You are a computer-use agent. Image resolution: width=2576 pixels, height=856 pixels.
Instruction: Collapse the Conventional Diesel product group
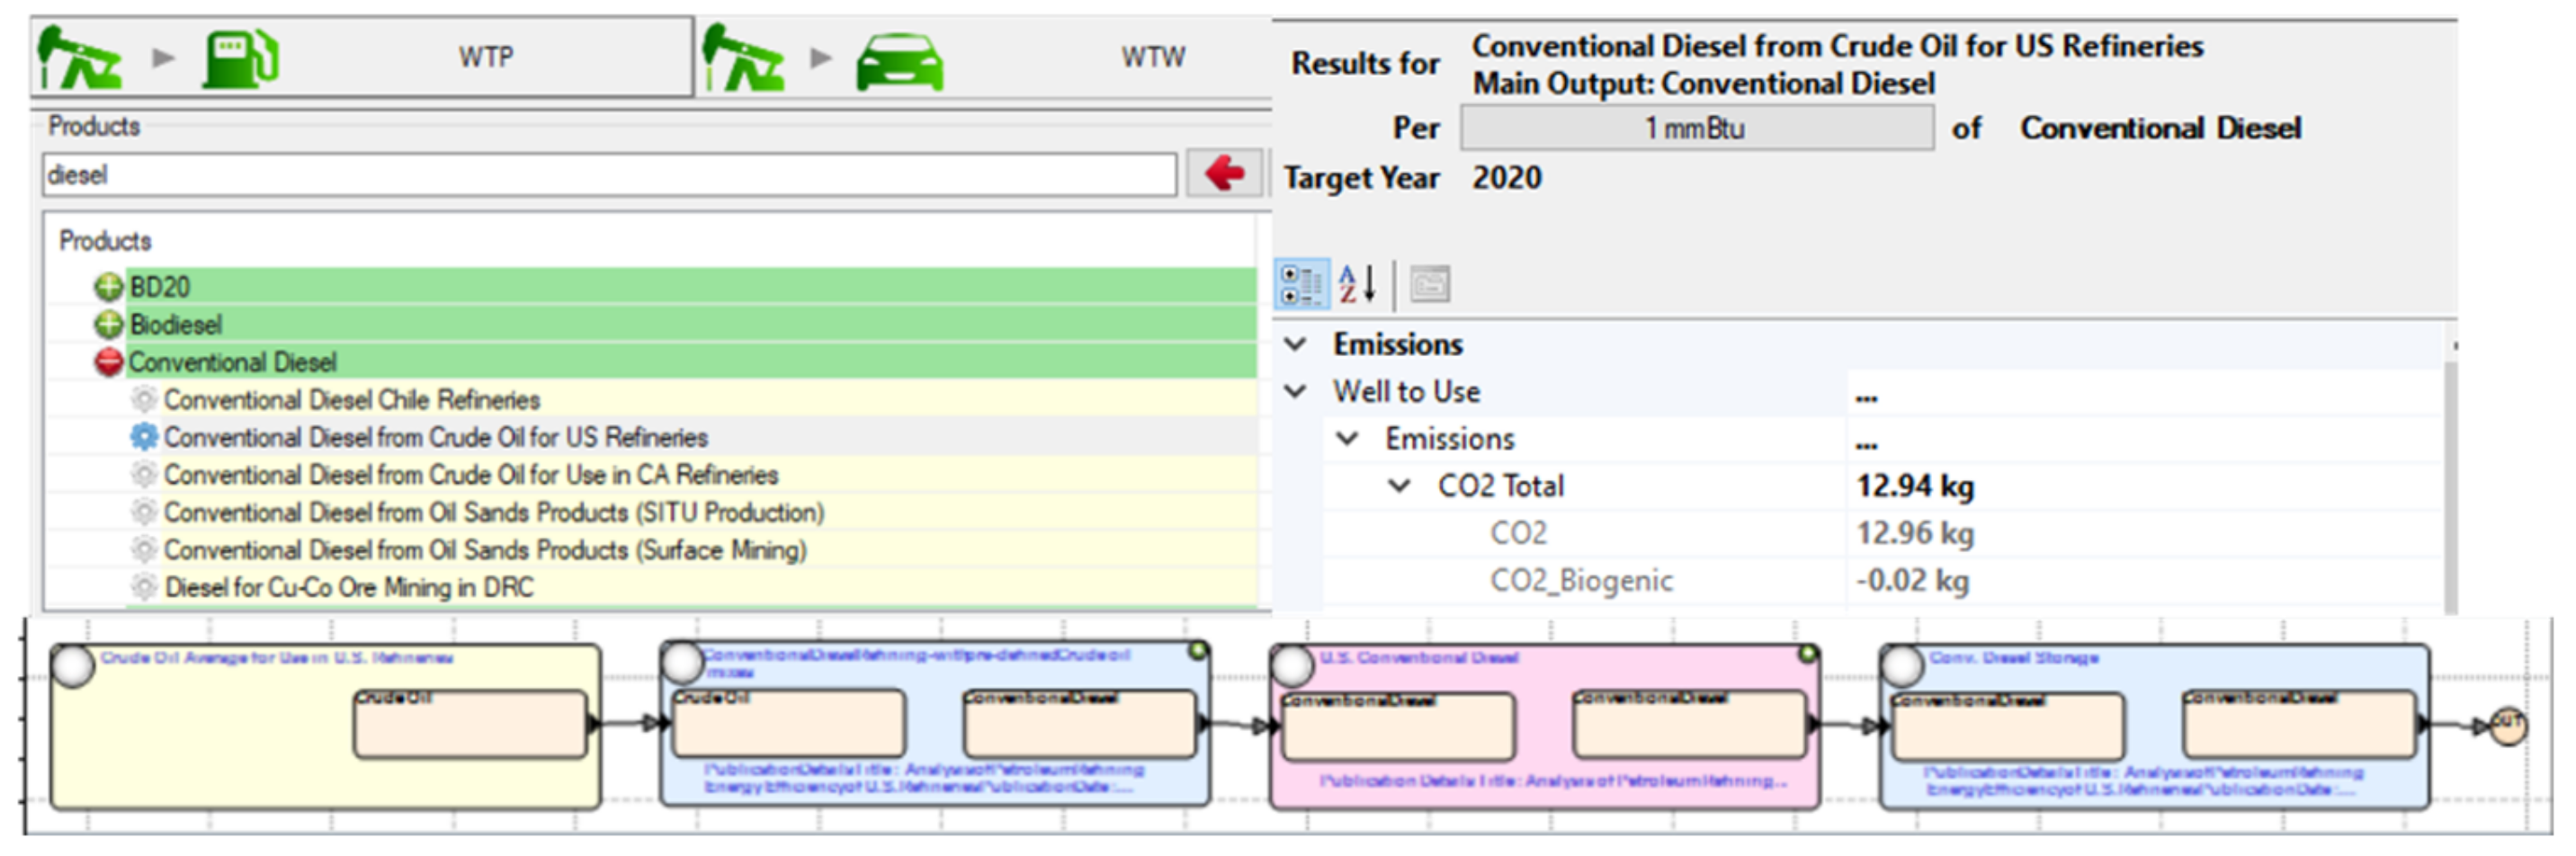[x=108, y=362]
